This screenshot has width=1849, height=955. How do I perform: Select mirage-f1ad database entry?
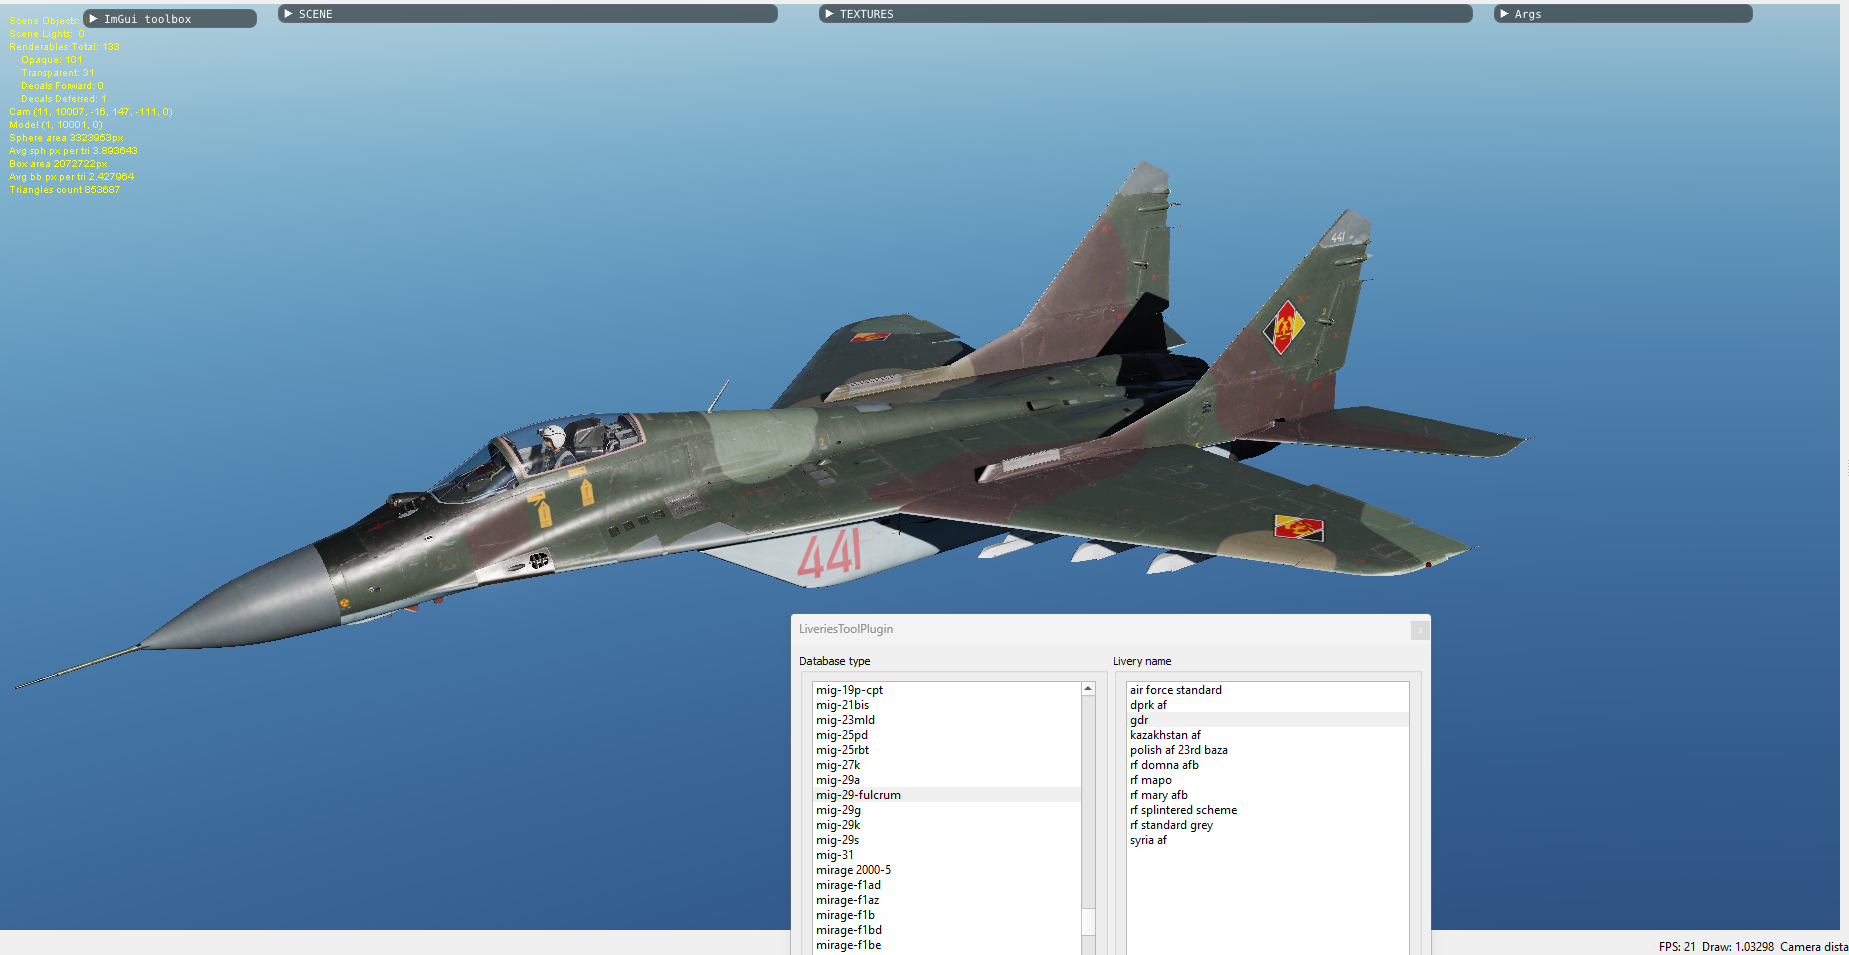tap(946, 885)
